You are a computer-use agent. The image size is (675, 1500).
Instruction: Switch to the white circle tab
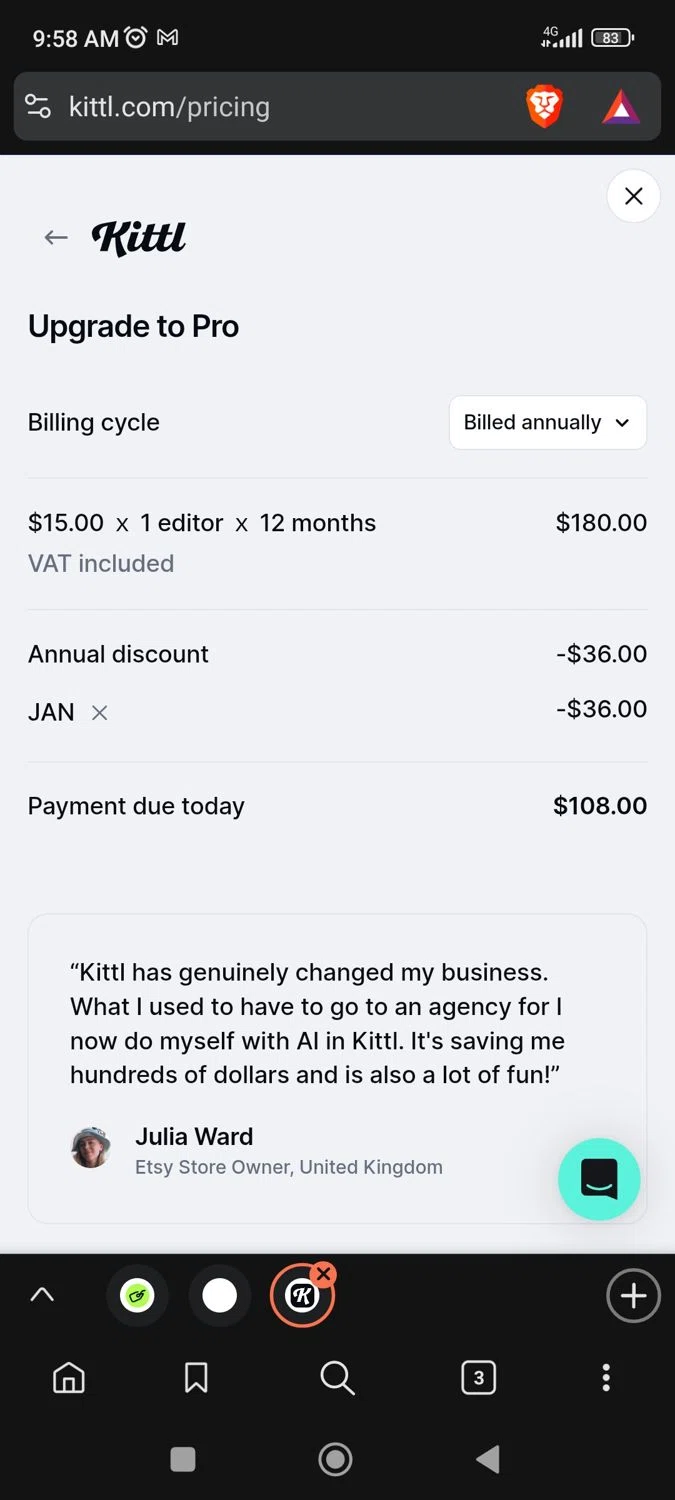click(x=220, y=1296)
